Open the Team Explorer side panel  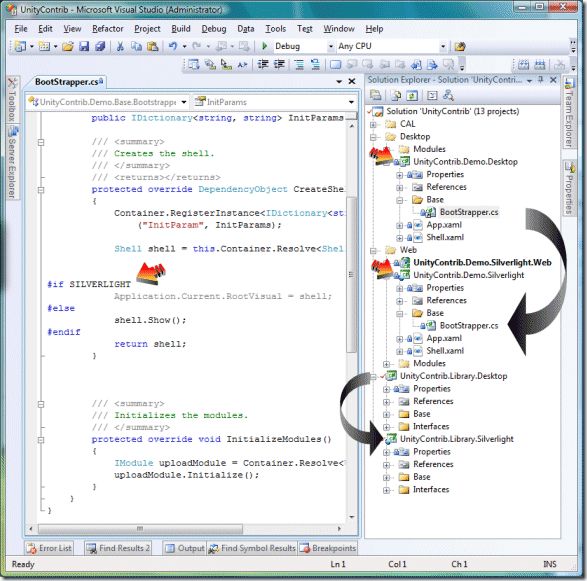click(569, 113)
